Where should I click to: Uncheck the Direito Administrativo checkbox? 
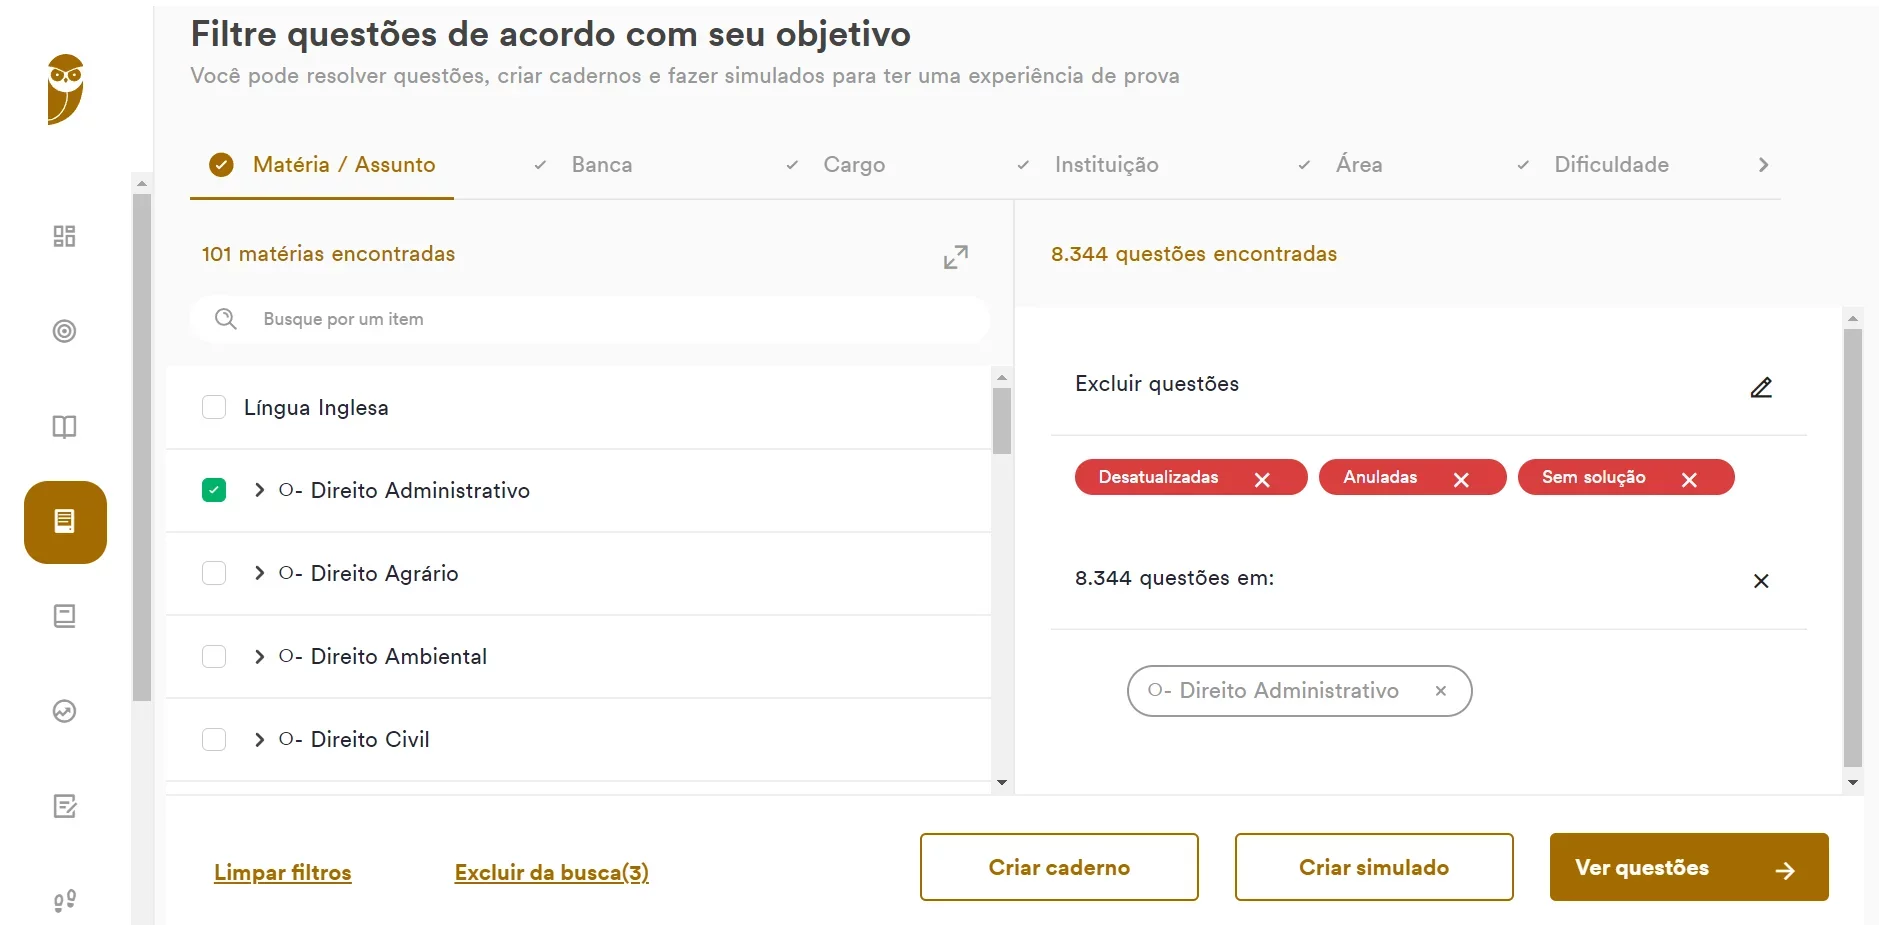(214, 490)
